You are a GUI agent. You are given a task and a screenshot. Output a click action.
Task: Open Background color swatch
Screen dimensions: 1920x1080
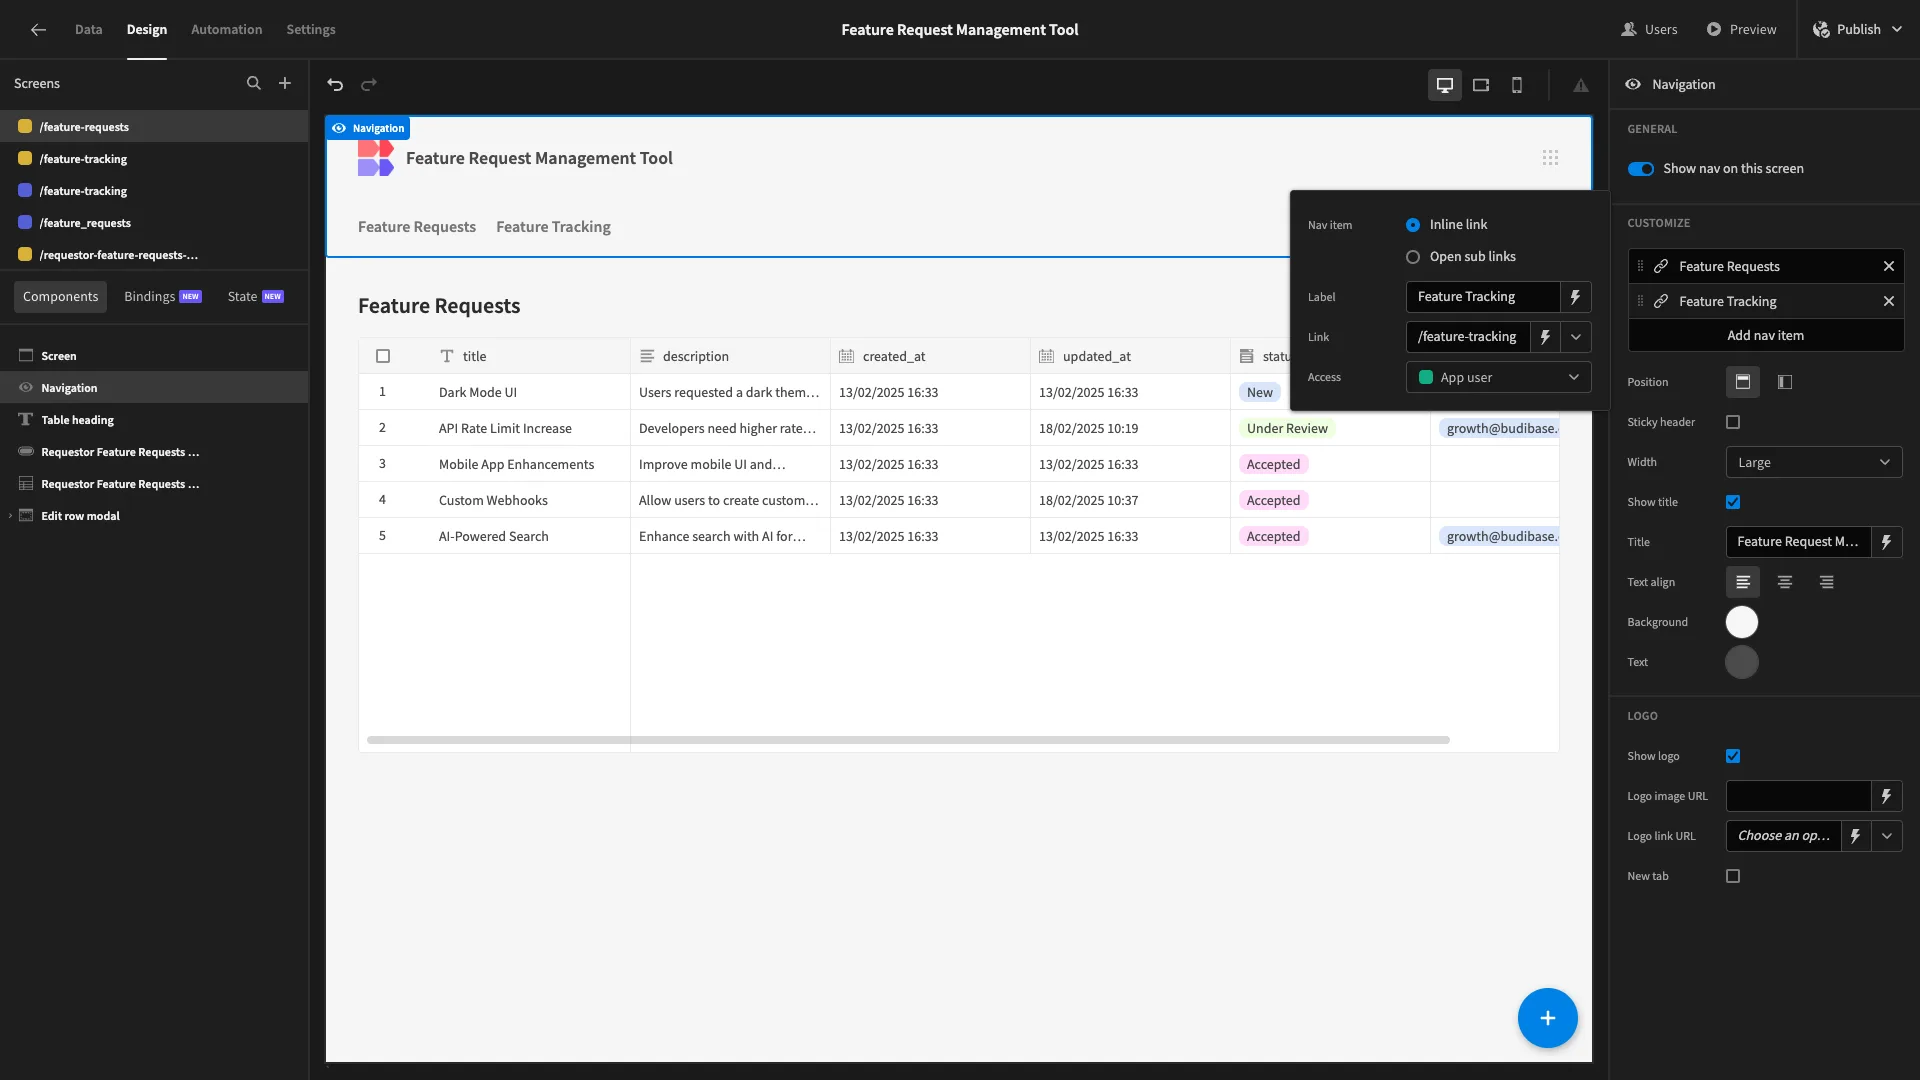(x=1742, y=622)
